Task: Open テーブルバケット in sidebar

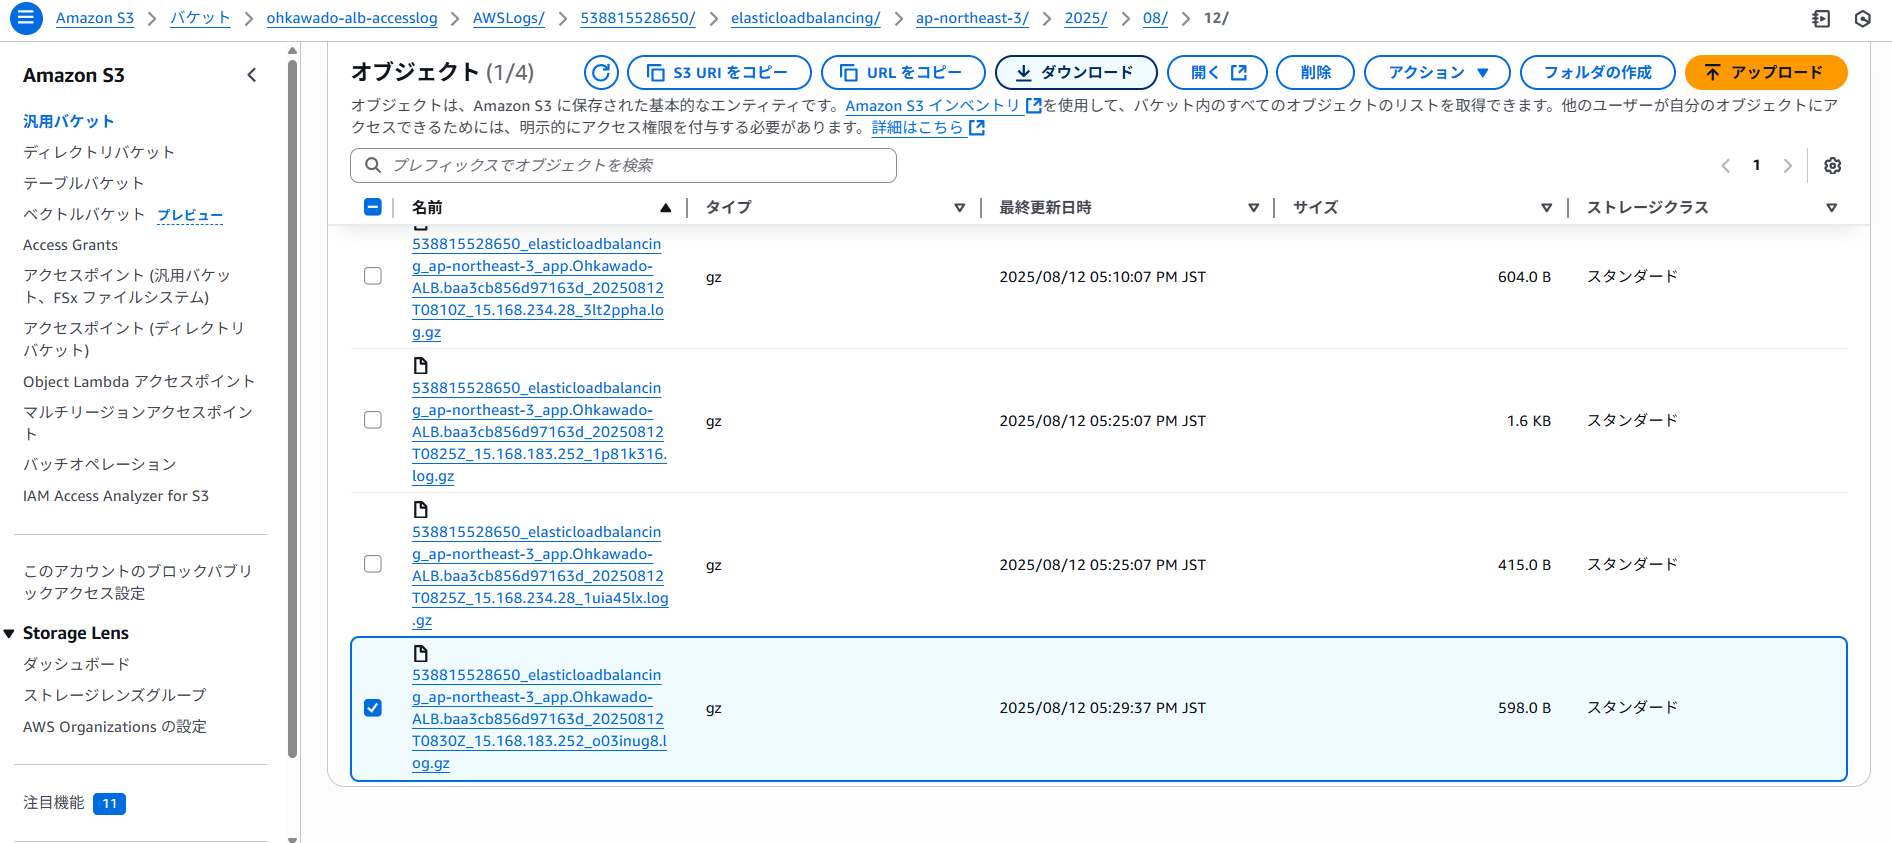Action: click(x=84, y=183)
